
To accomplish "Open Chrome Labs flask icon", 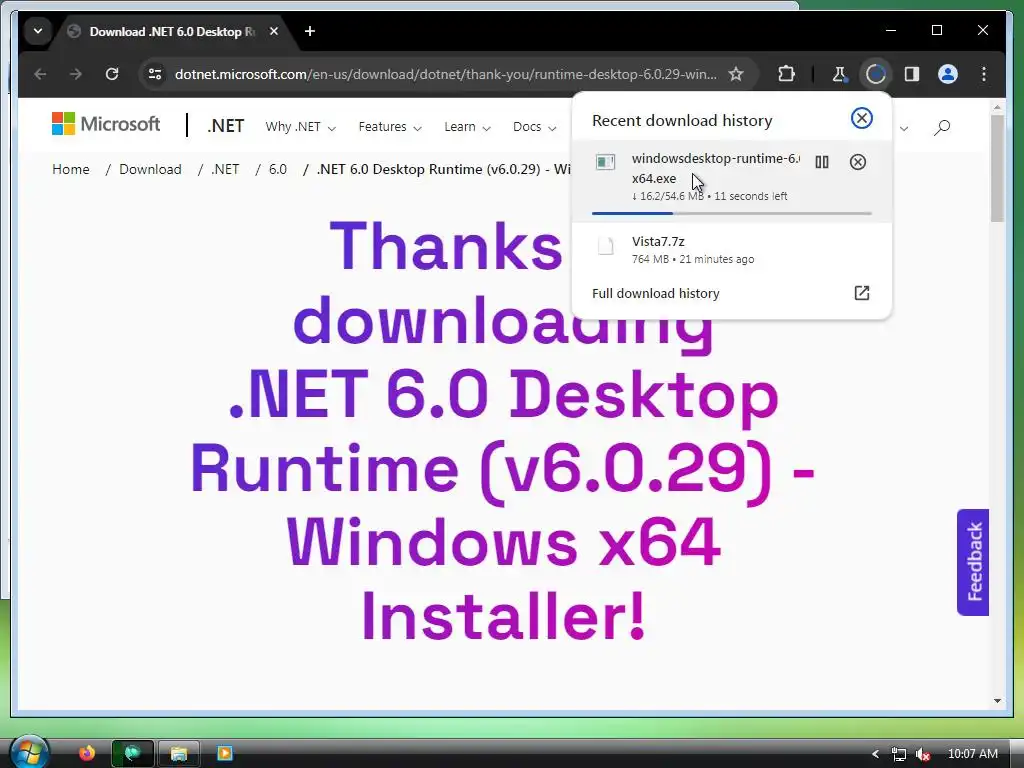I will (x=839, y=74).
